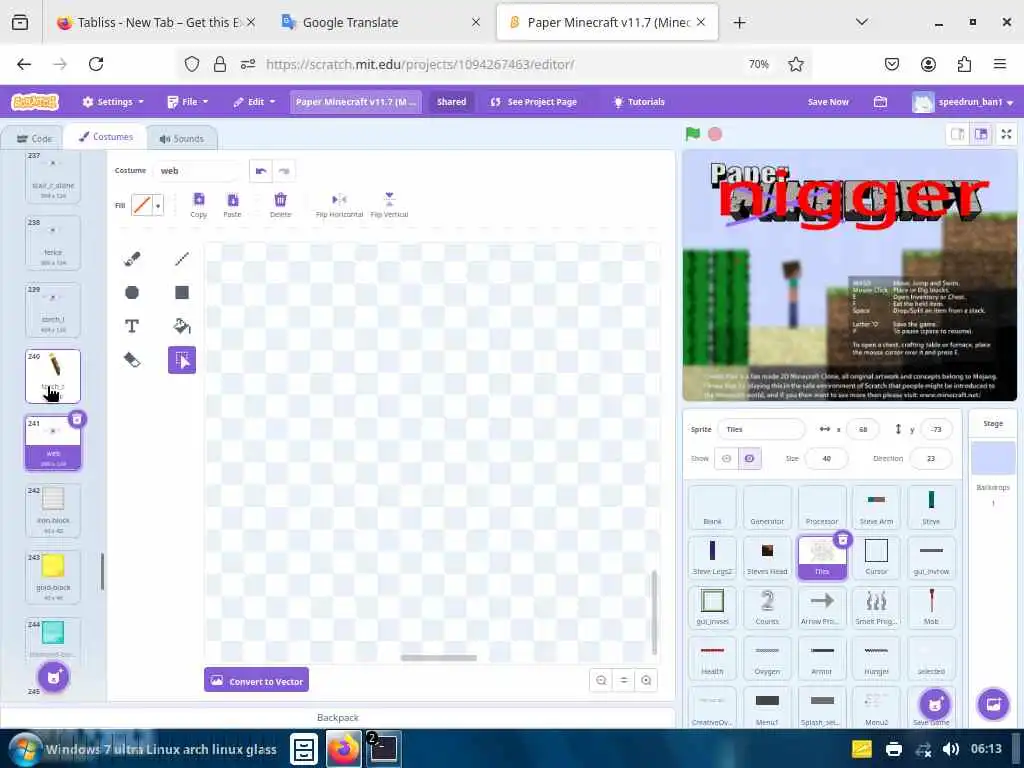This screenshot has height=768, width=1024.
Task: Switch to the Tabliss New Tab browser tab
Action: (155, 22)
